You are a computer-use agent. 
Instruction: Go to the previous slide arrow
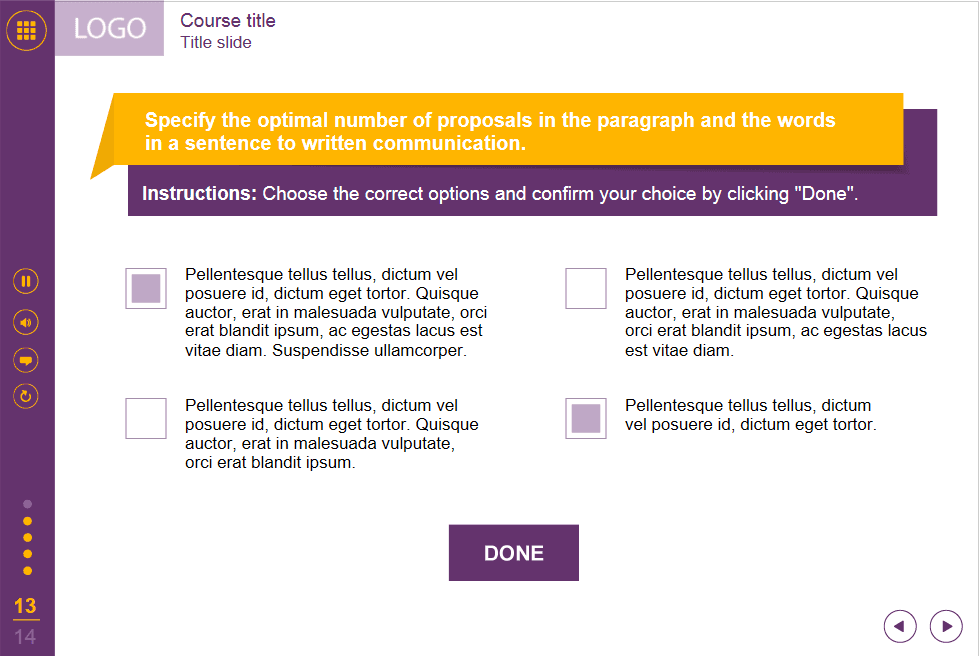(900, 626)
